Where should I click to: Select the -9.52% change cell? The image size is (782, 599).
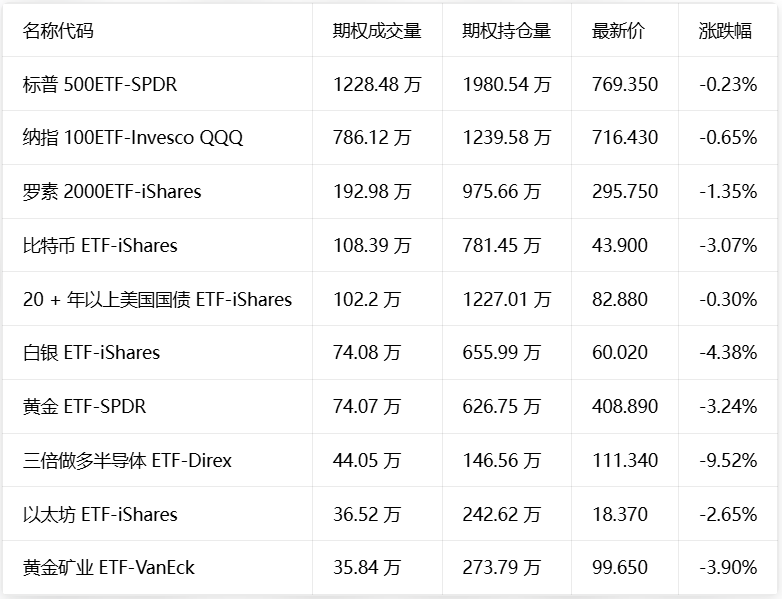728,460
